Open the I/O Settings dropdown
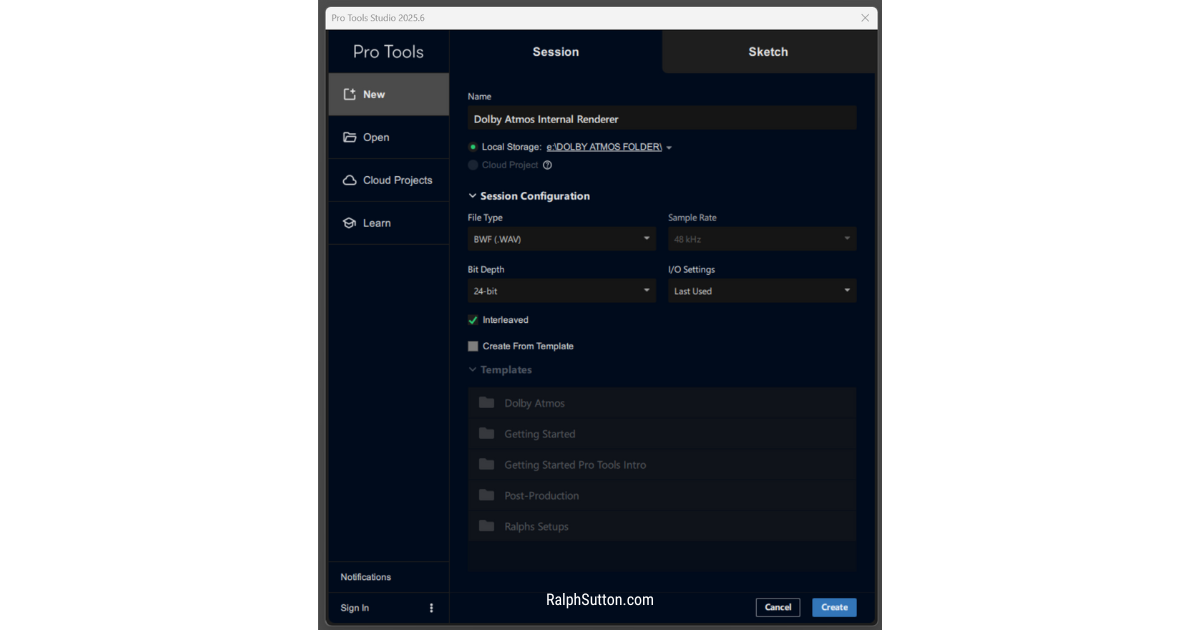Viewport: 1200px width, 630px height. click(x=762, y=291)
